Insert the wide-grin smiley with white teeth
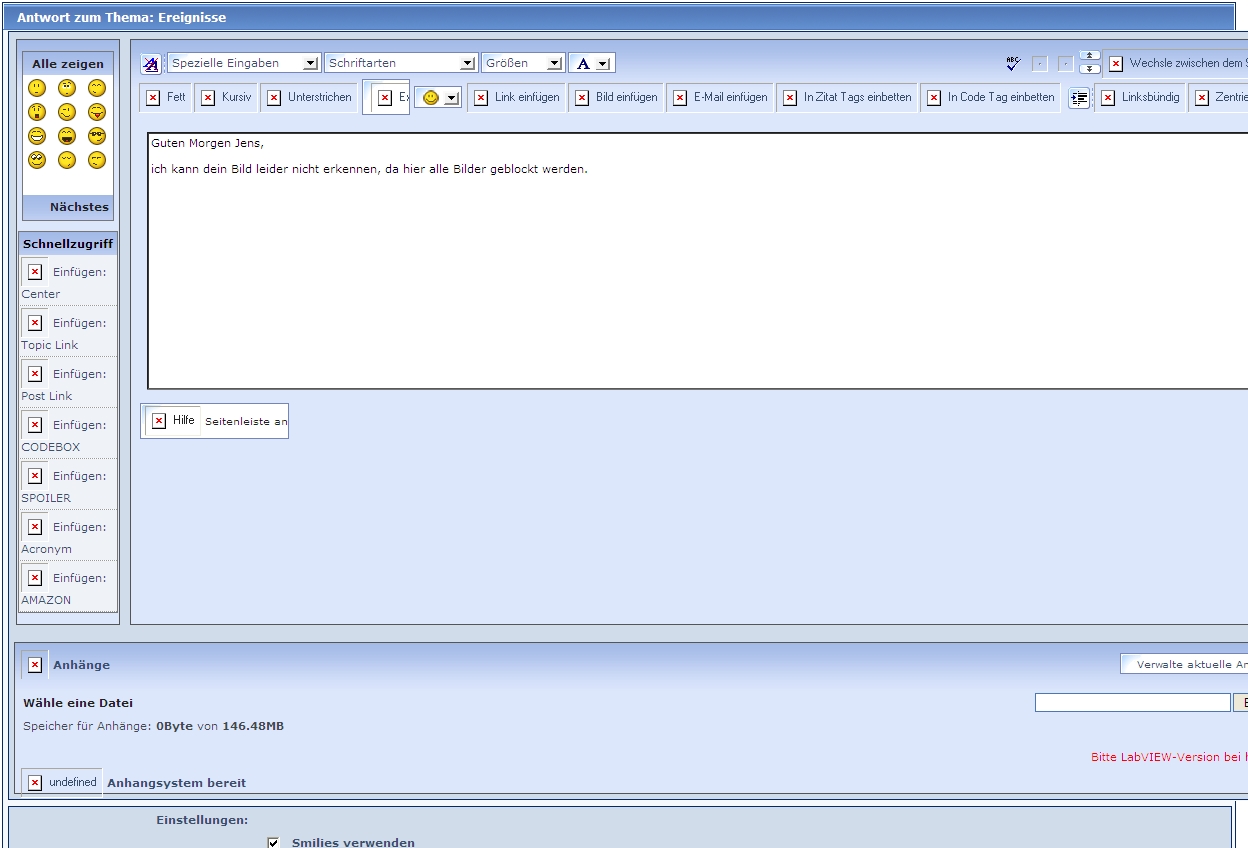This screenshot has width=1248, height=848. [x=37, y=136]
